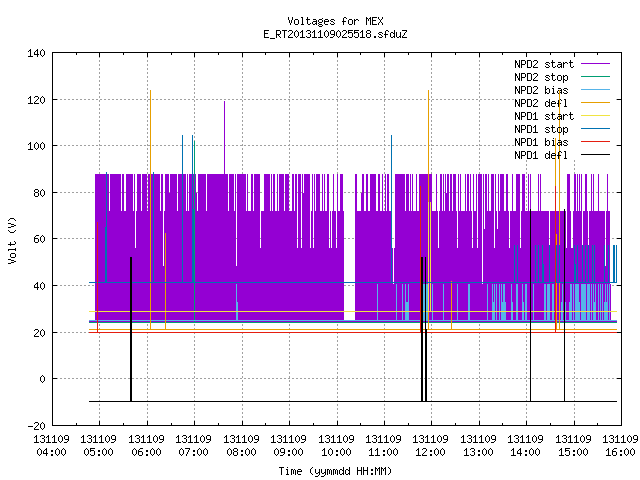This screenshot has width=640, height=480.
Task: Click the 20 y-axis tick label
Action: (39, 333)
